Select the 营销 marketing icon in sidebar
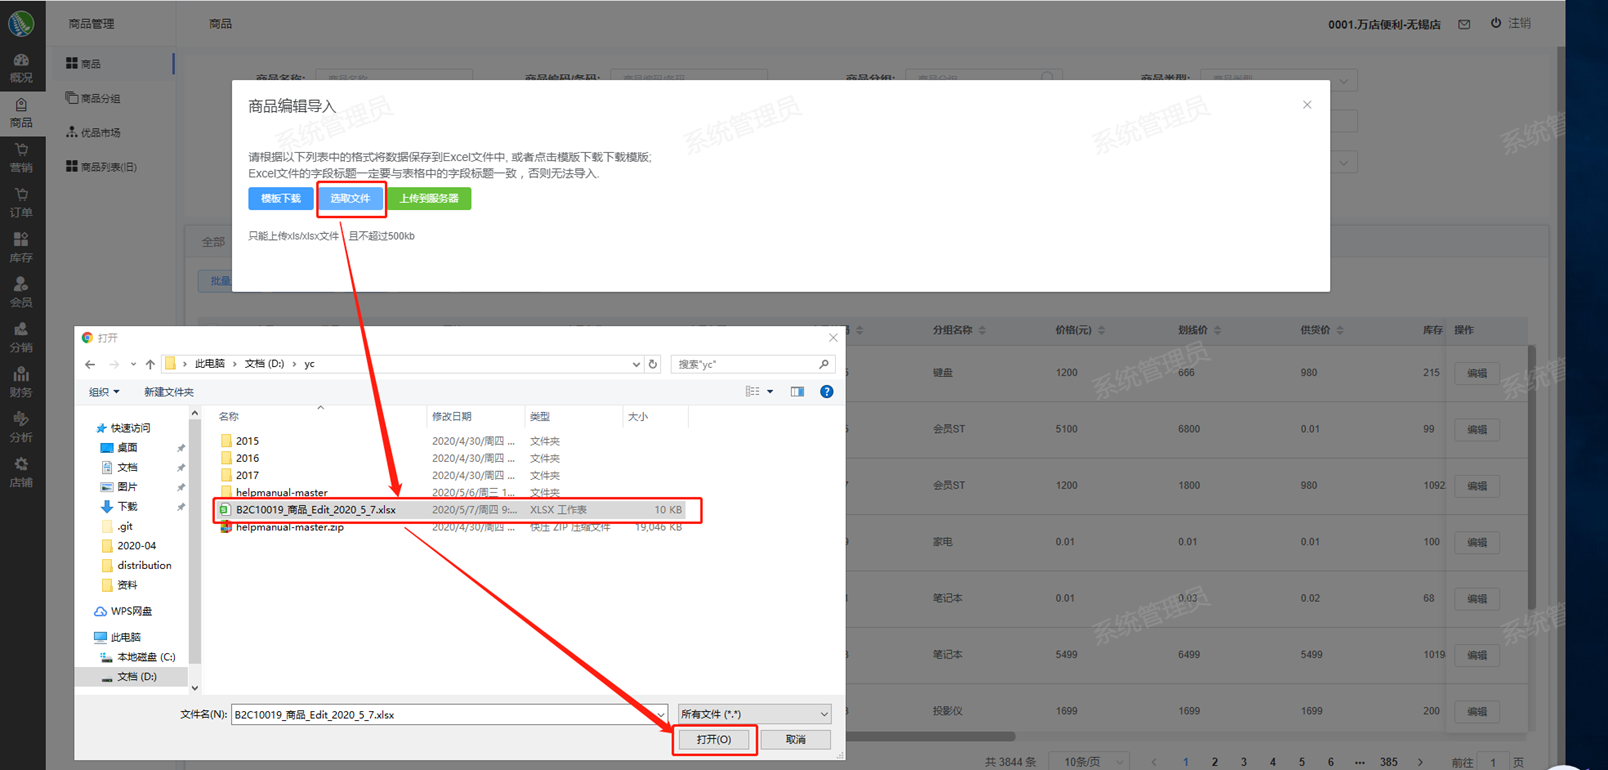 (21, 158)
